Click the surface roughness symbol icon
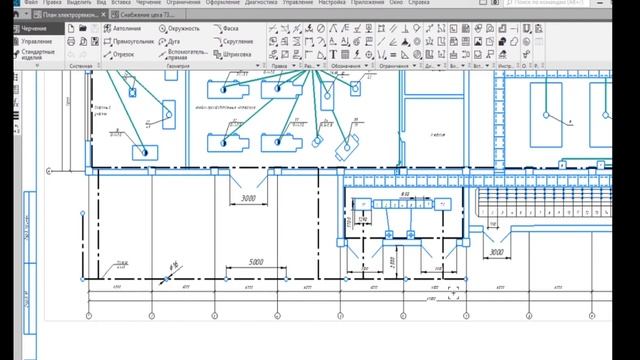Screen dimensions: 640x360 click(x=357, y=29)
